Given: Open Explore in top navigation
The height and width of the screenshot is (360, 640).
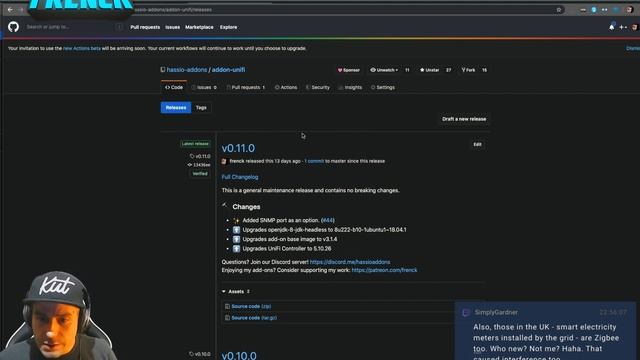Looking at the screenshot, I should pos(229,27).
